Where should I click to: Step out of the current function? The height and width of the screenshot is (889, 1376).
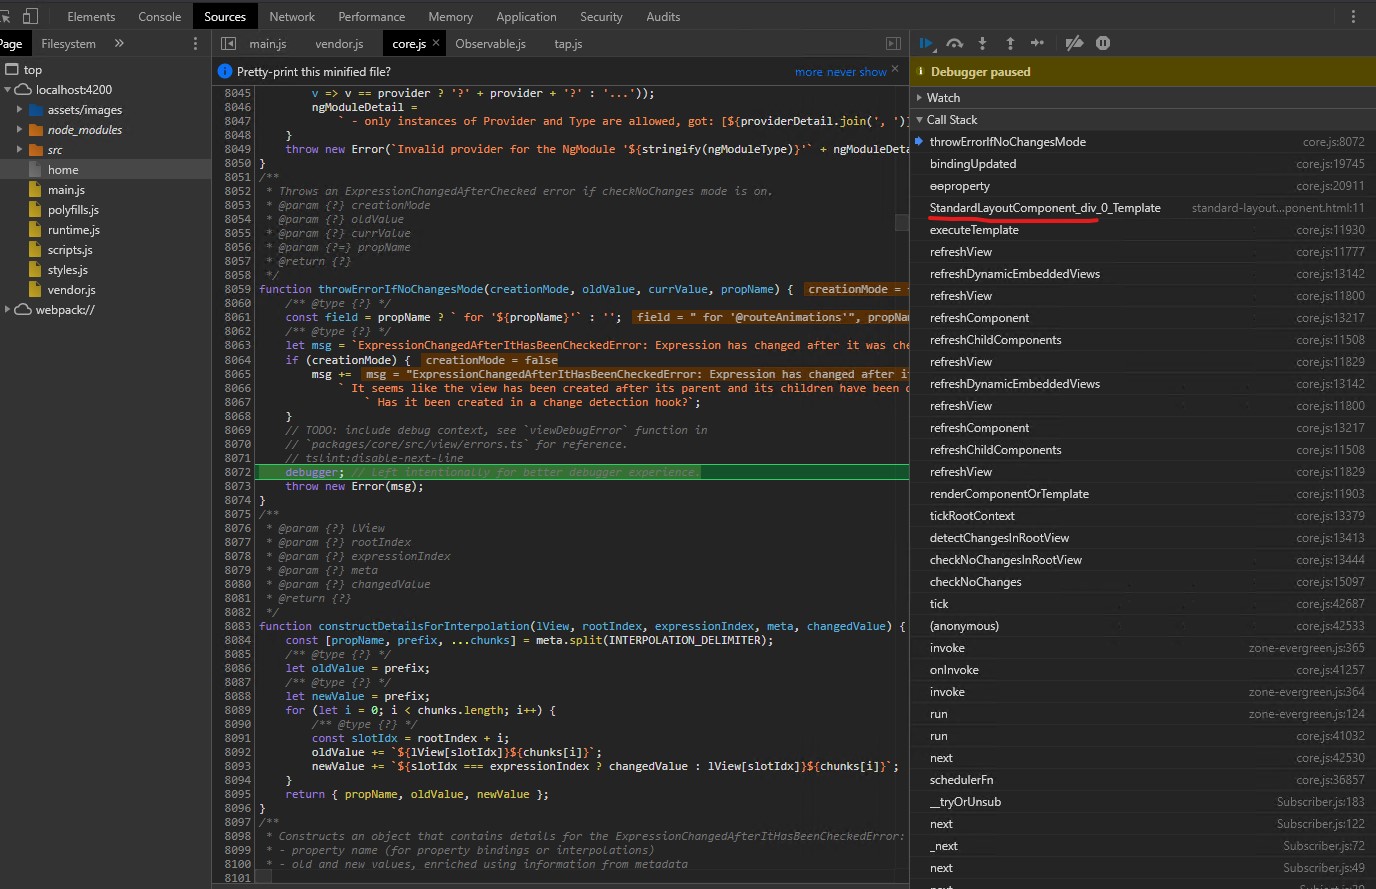point(1010,43)
